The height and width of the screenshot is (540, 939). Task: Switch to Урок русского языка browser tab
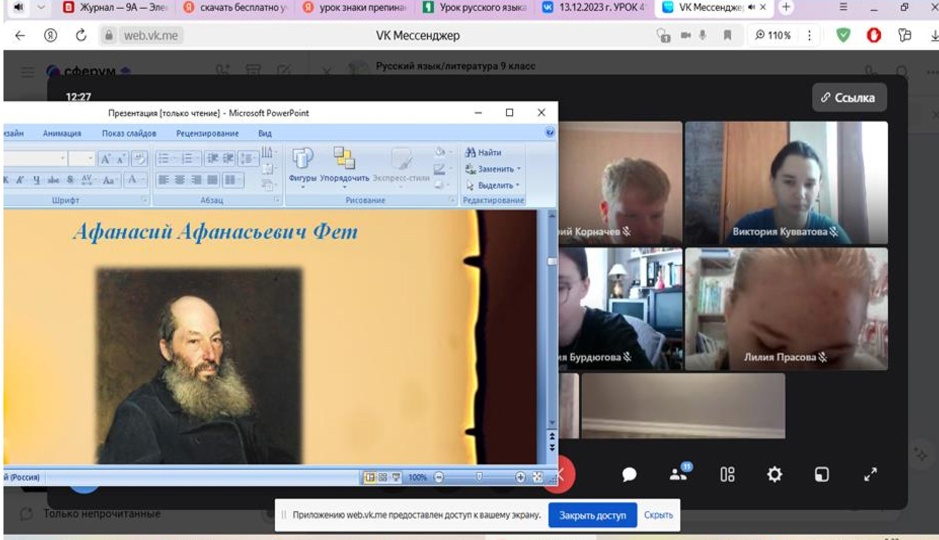point(475,8)
